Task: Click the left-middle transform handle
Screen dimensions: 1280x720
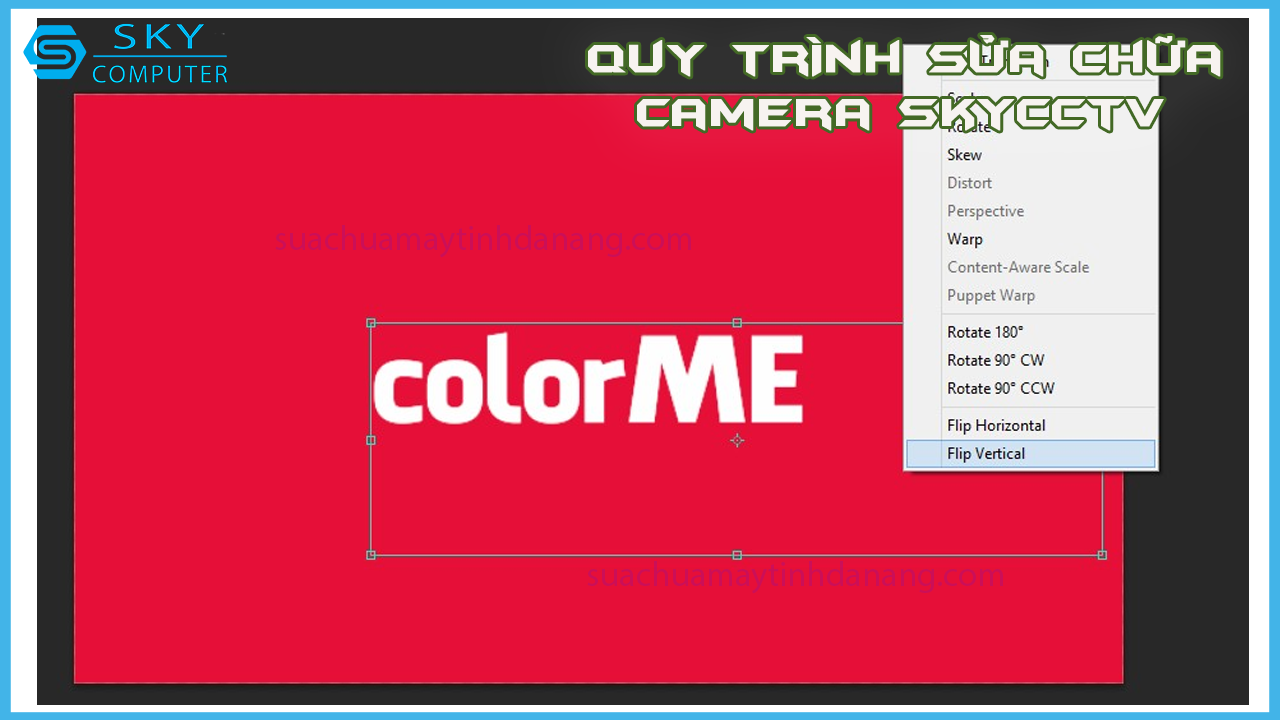Action: coord(371,440)
